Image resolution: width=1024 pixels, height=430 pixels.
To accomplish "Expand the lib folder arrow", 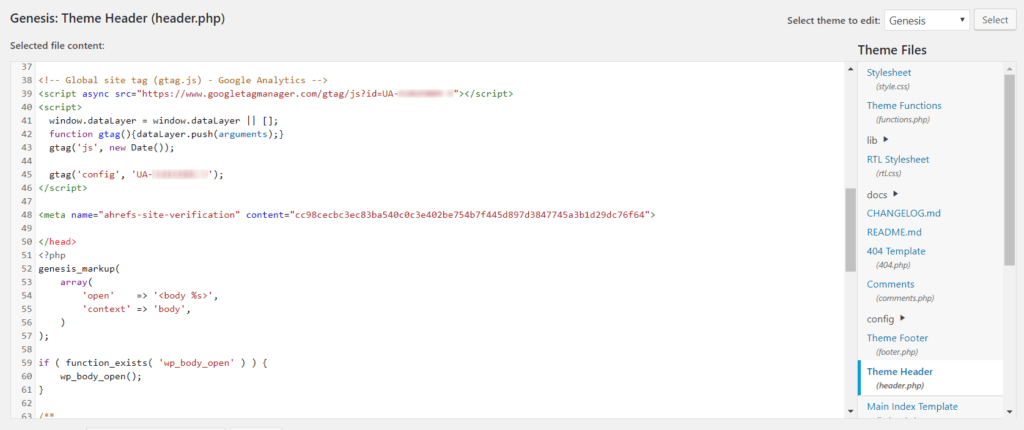I will click(x=886, y=139).
